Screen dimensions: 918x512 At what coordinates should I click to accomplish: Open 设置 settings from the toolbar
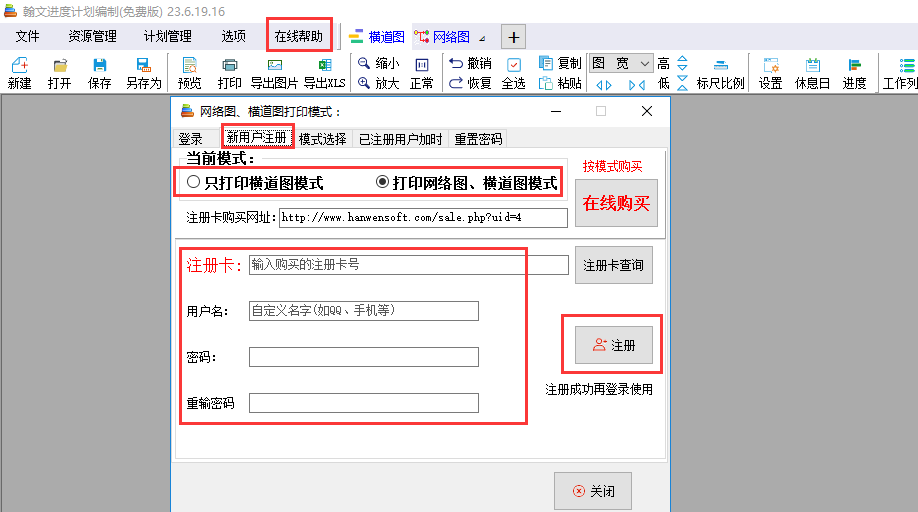pos(770,73)
